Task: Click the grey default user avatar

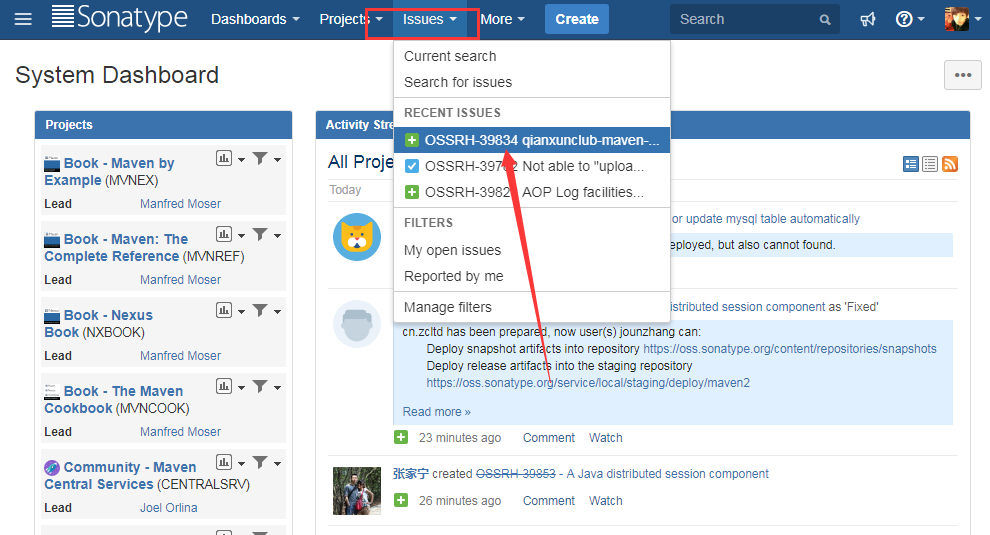Action: pos(357,324)
